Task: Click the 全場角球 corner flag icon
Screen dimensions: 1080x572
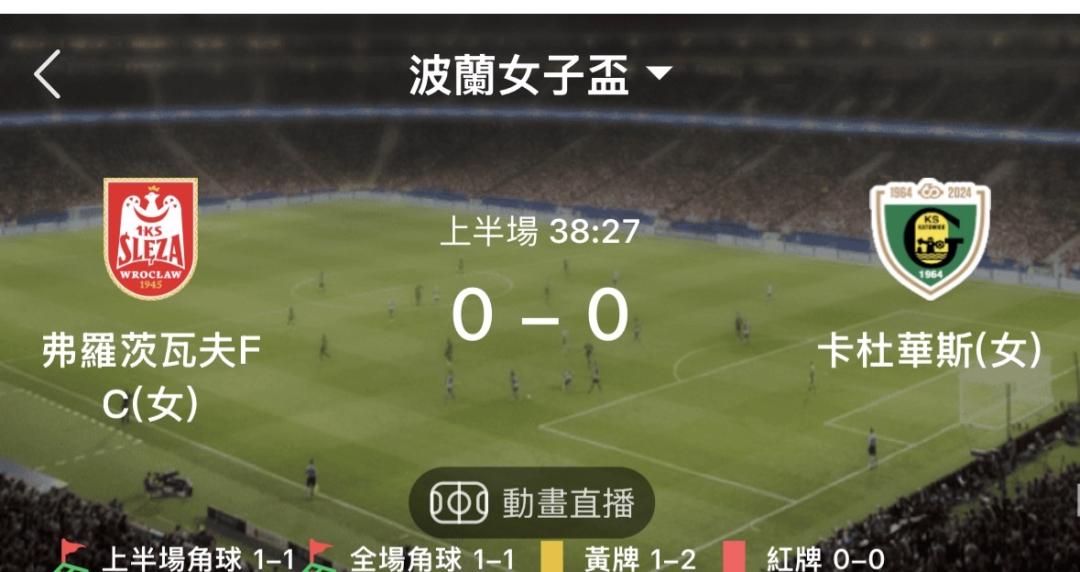Action: point(320,557)
